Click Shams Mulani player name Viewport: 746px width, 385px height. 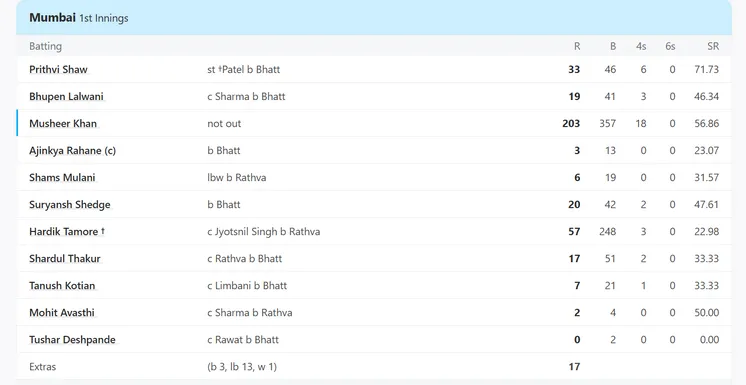click(62, 178)
